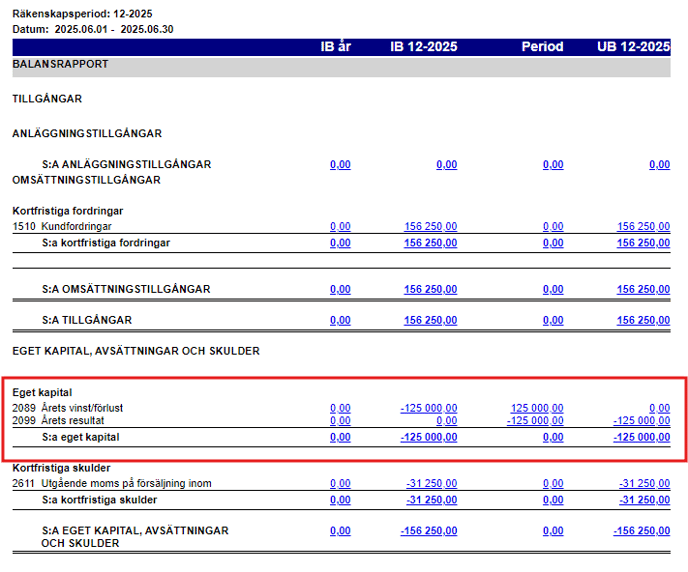Viewport: 688px width, 572px height.
Task: Open 2099 Årets resultat IB år value
Action: point(340,421)
